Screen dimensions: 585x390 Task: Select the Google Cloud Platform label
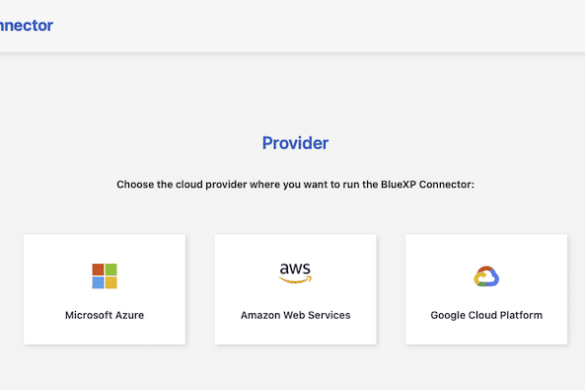[487, 315]
